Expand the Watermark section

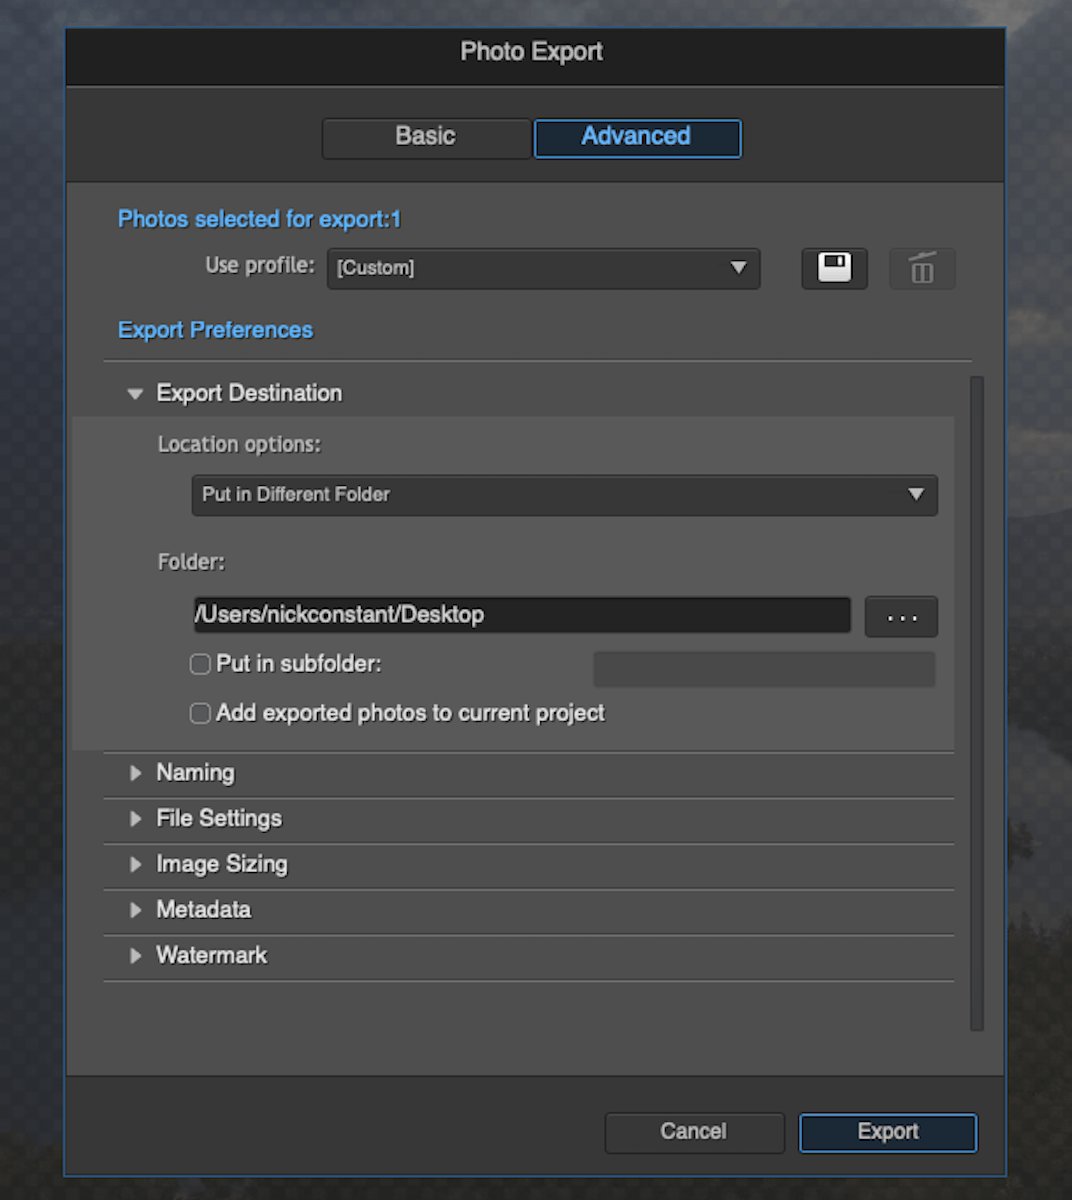click(x=136, y=955)
